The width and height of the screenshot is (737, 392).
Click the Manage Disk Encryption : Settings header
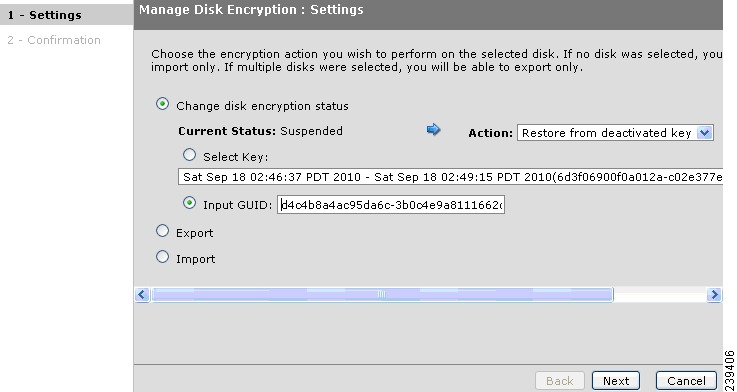[x=251, y=9]
